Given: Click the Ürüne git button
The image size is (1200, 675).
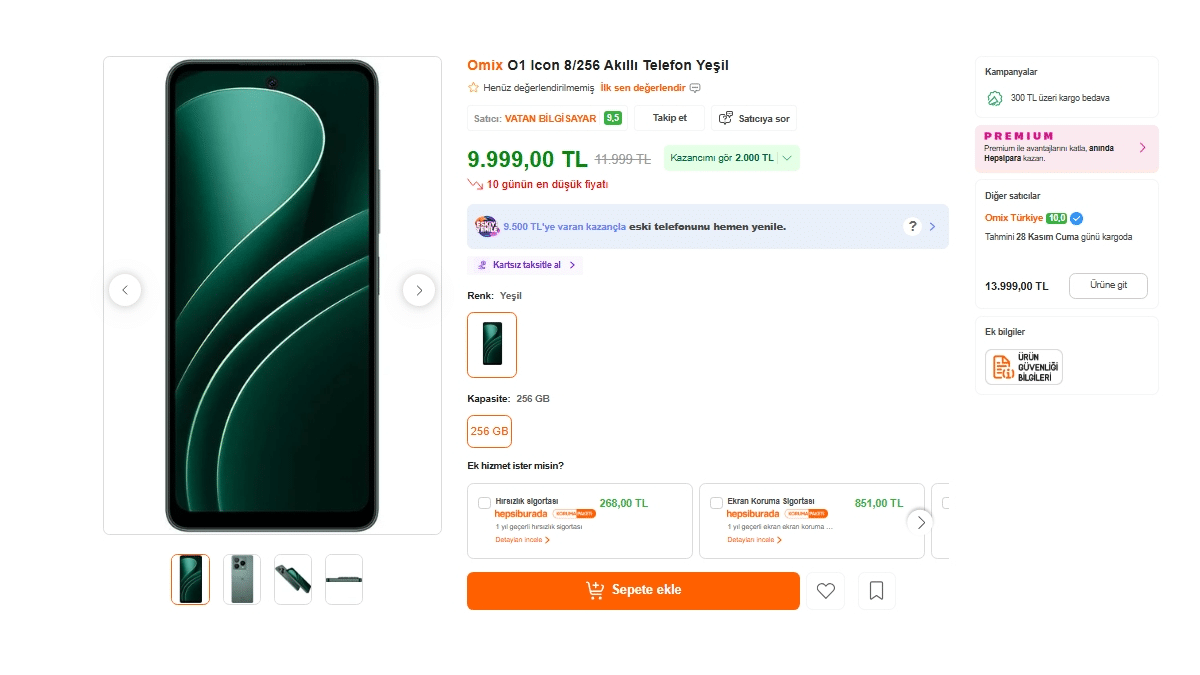Looking at the screenshot, I should [1108, 285].
